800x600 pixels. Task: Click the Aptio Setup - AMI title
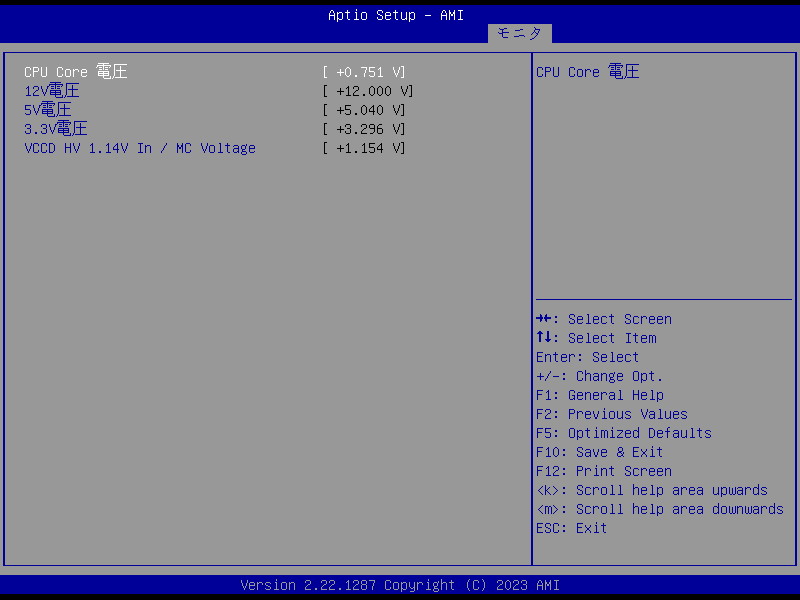coord(396,15)
